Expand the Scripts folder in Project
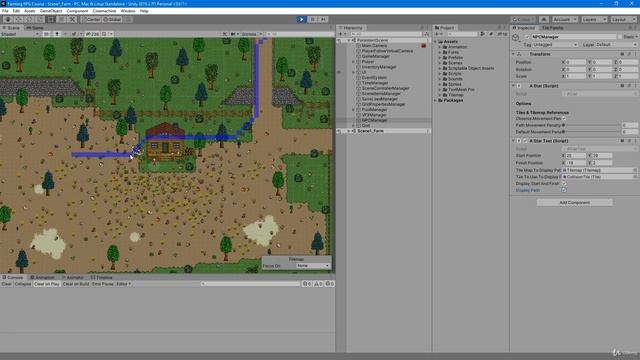The height and width of the screenshot is (360, 640). [440, 73]
